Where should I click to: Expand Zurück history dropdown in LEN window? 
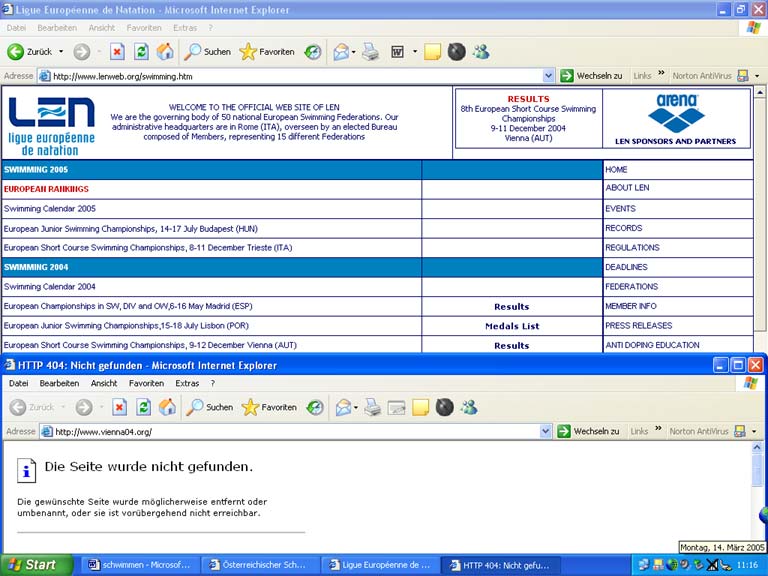click(x=61, y=51)
